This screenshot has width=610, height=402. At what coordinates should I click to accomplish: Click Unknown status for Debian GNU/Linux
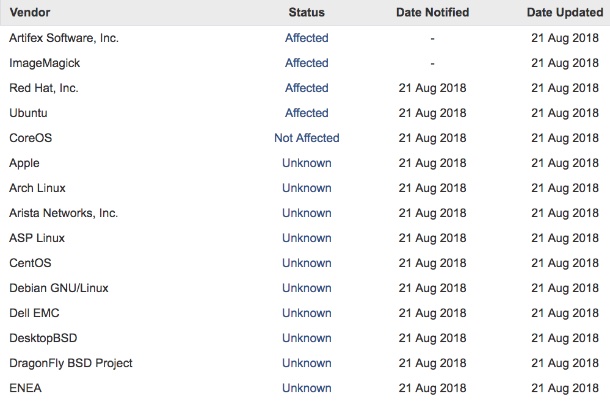307,288
